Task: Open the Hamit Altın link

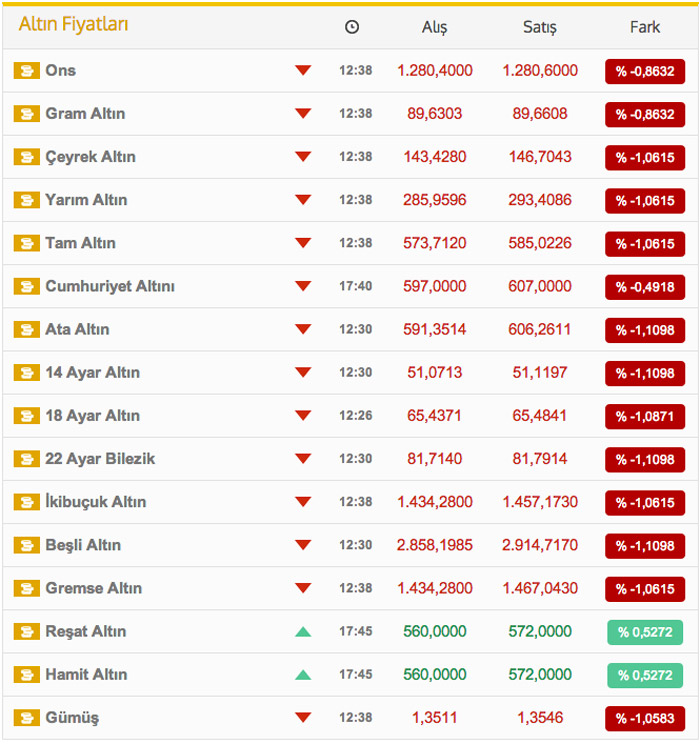Action: click(x=86, y=675)
